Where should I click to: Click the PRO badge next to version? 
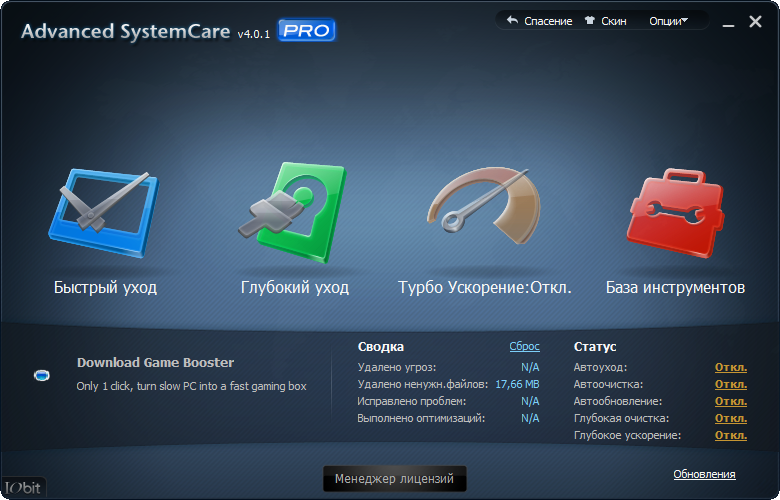coord(306,31)
